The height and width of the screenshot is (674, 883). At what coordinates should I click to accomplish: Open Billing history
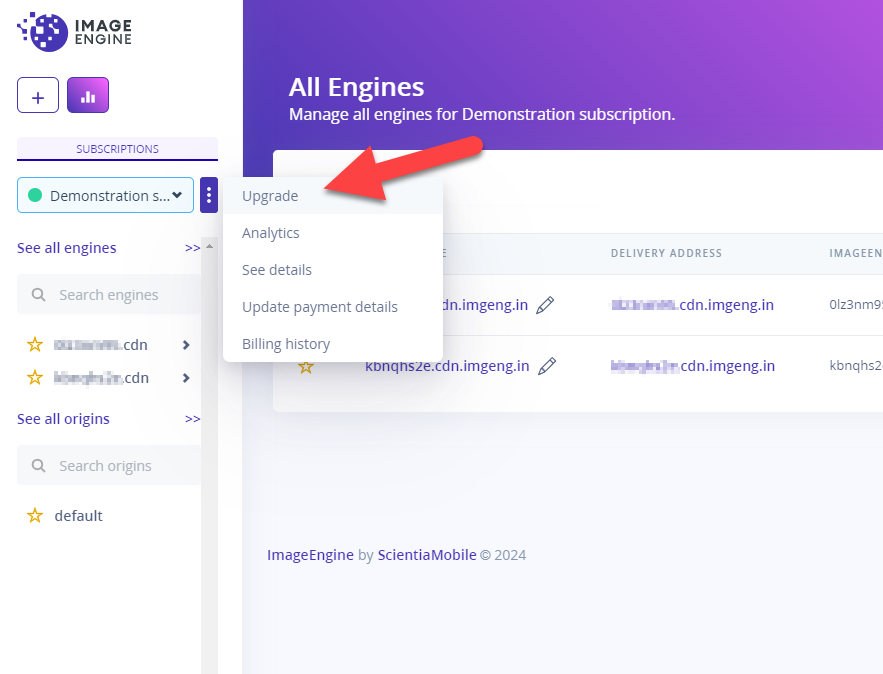[x=333, y=344]
